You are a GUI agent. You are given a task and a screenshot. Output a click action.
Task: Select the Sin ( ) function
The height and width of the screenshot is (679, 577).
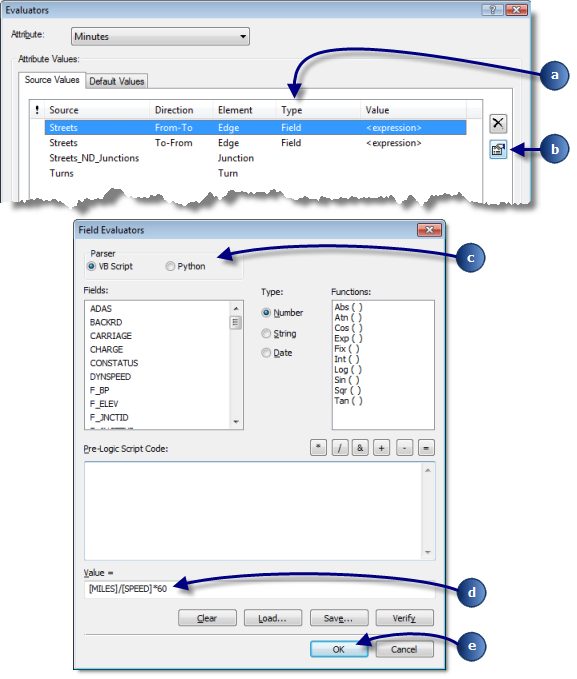click(x=347, y=380)
